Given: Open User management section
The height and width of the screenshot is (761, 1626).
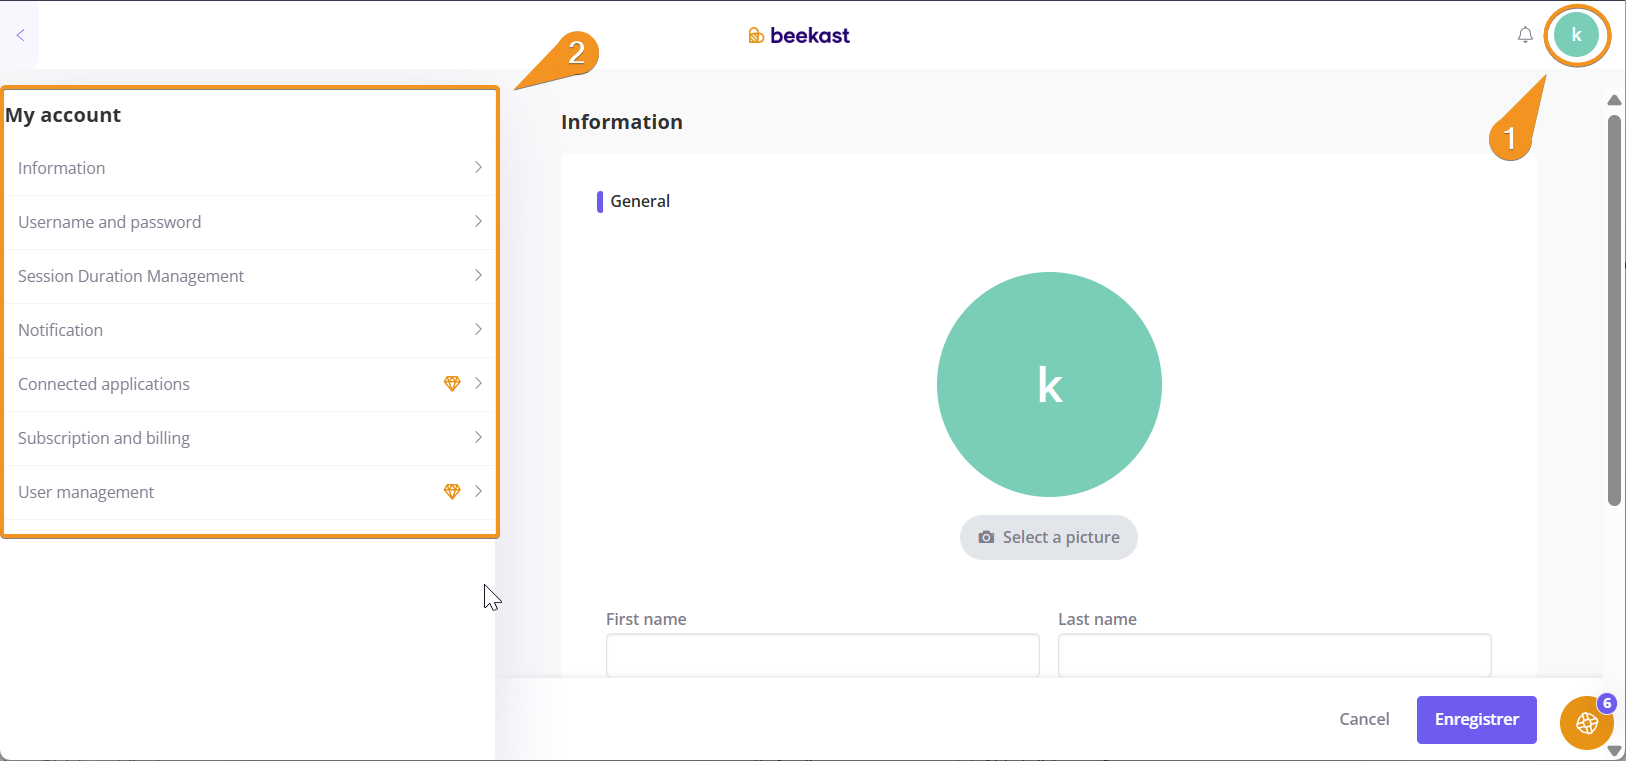Looking at the screenshot, I should coord(86,492).
